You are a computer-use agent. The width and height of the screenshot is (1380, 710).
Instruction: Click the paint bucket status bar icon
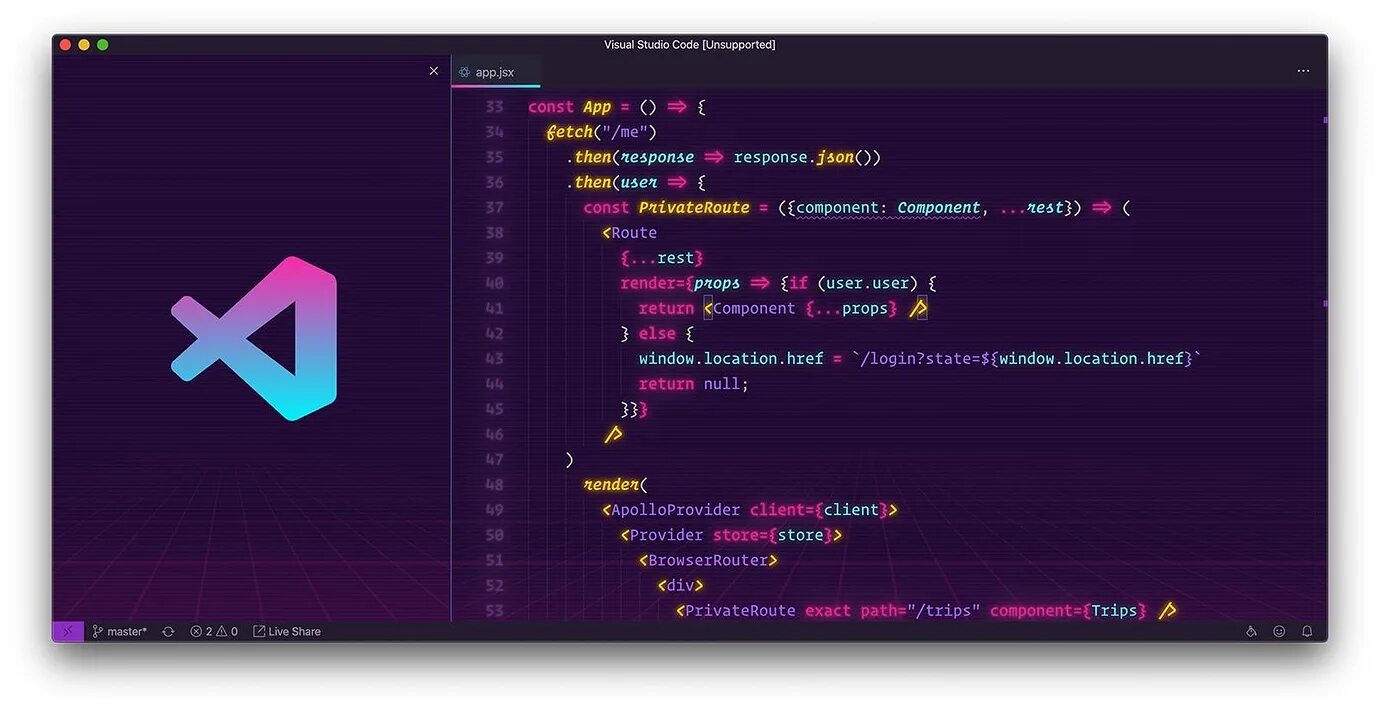coord(1251,631)
